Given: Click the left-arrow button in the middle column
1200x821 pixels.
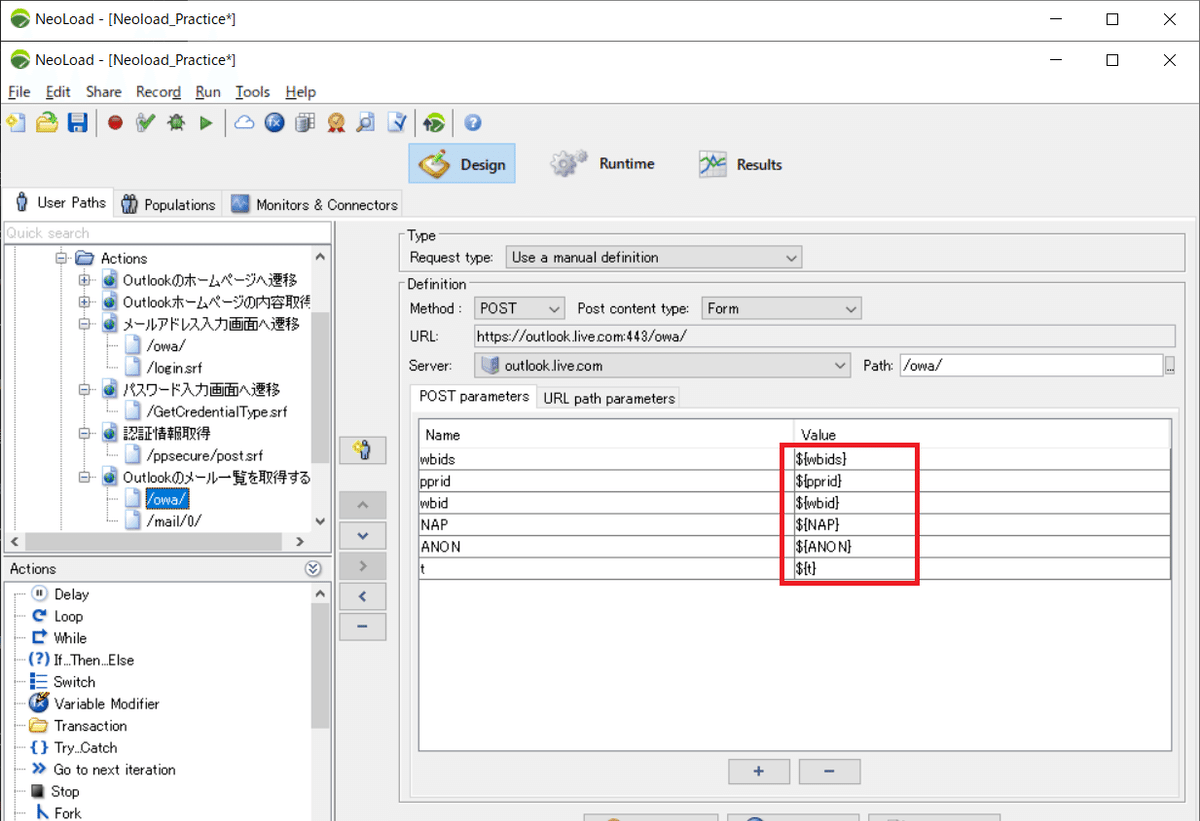Looking at the screenshot, I should click(x=363, y=597).
